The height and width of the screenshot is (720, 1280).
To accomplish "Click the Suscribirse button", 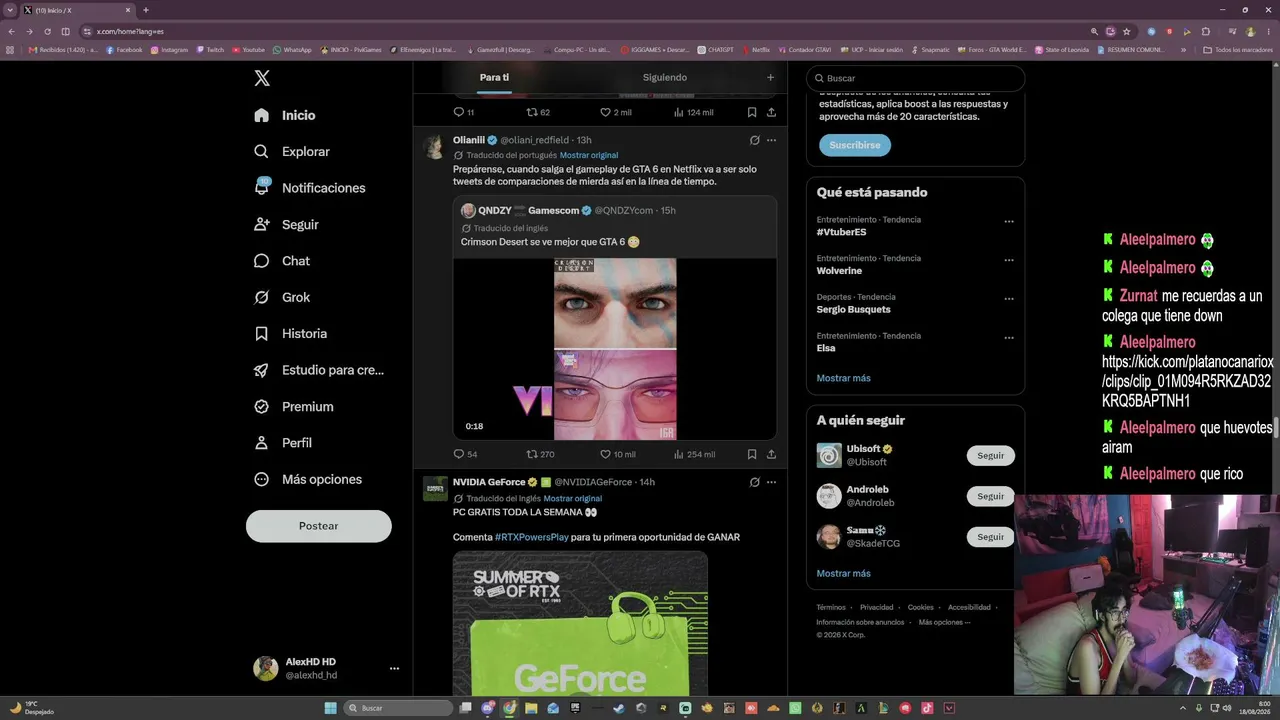I will click(855, 145).
